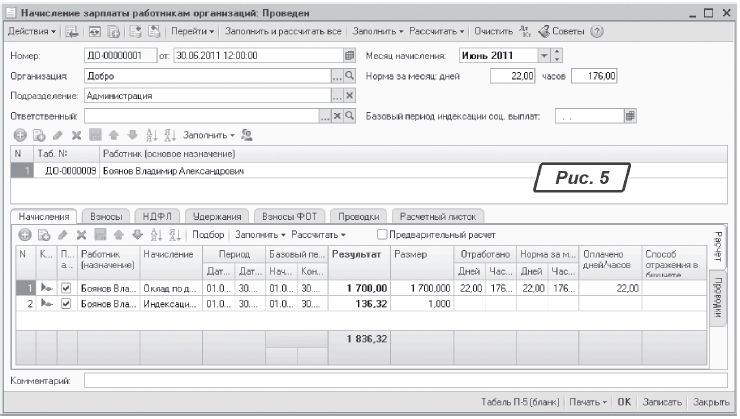Open calendar for базовый период индексации
740x419 pixels.
(630, 116)
